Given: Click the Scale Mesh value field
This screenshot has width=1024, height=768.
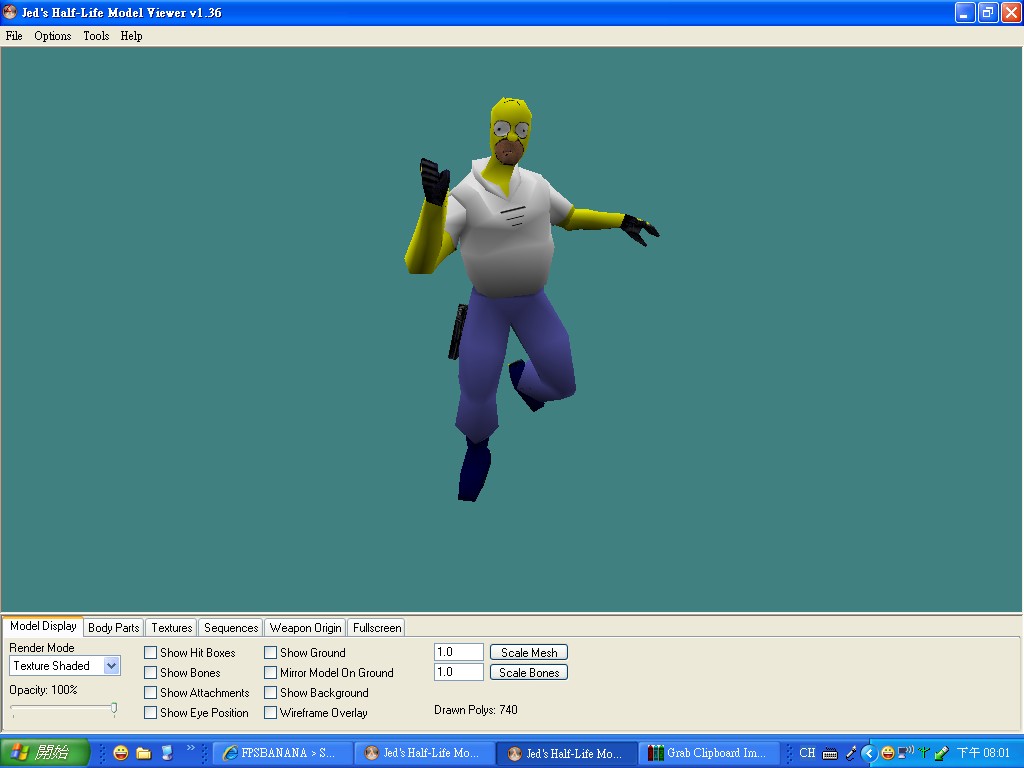Looking at the screenshot, I should click(x=458, y=652).
